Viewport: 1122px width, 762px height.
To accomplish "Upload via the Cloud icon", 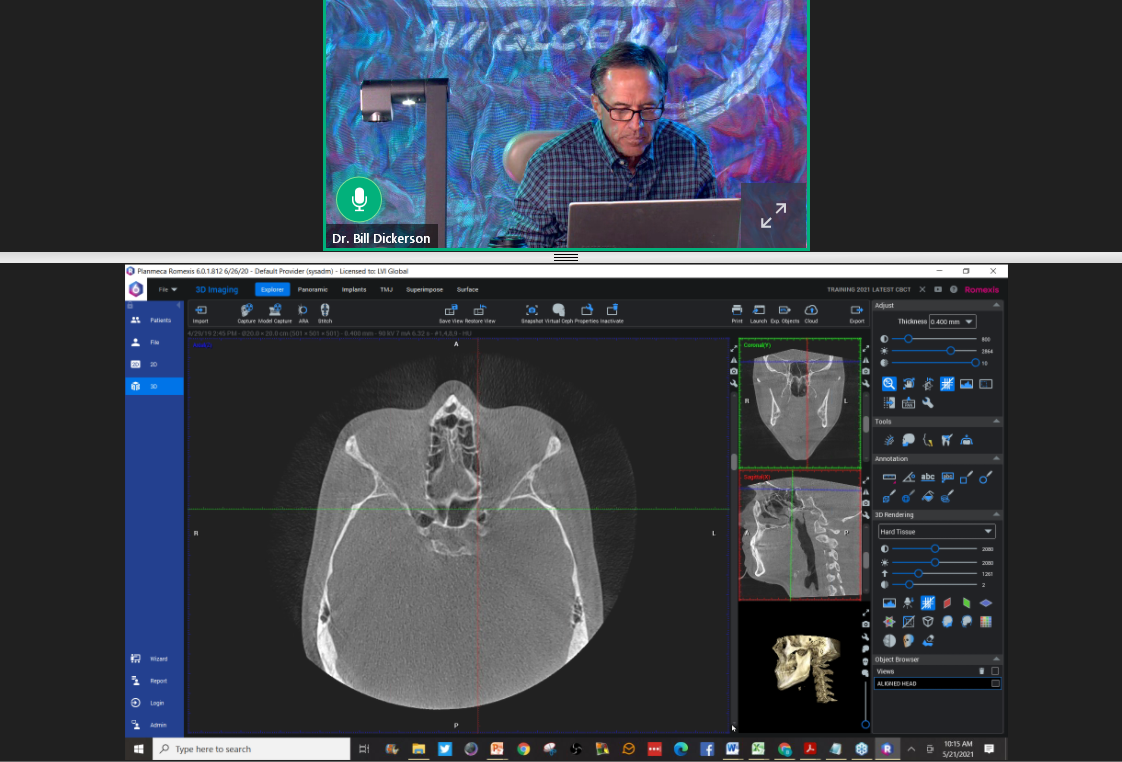I will click(x=811, y=311).
